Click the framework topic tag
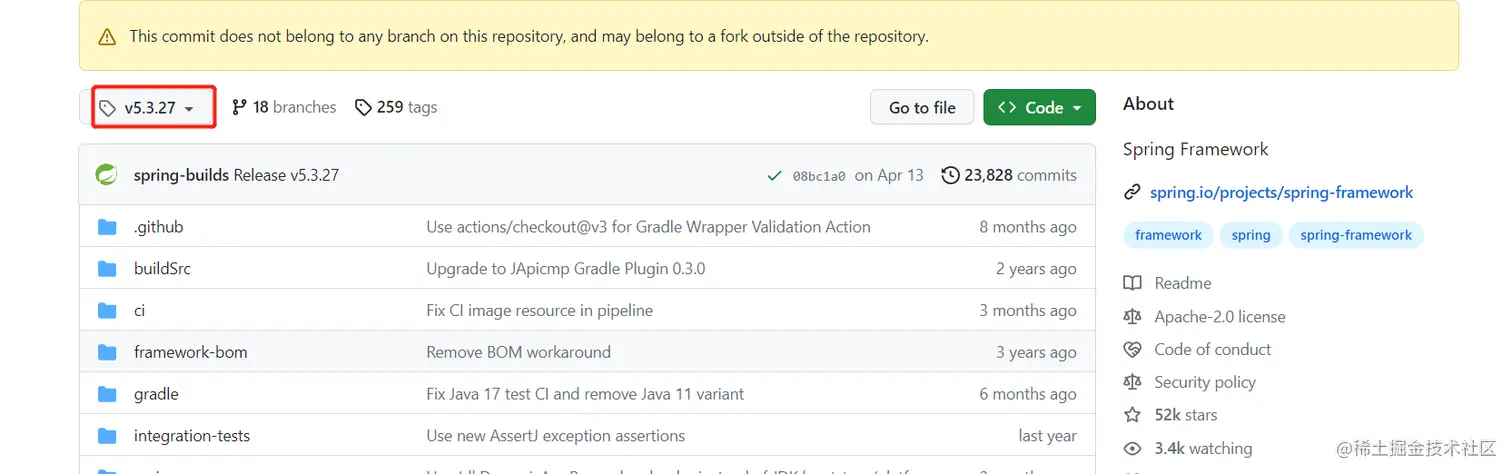 1168,235
